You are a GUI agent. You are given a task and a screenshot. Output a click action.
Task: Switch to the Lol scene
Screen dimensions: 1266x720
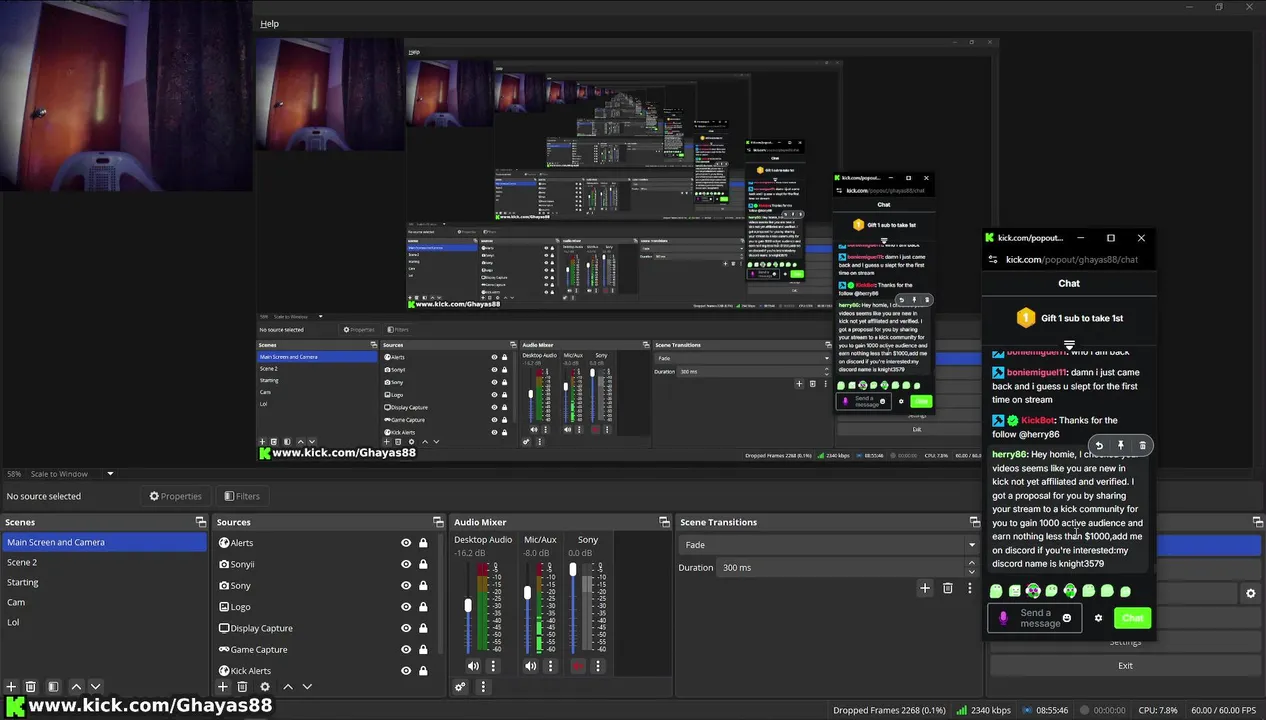[105, 622]
